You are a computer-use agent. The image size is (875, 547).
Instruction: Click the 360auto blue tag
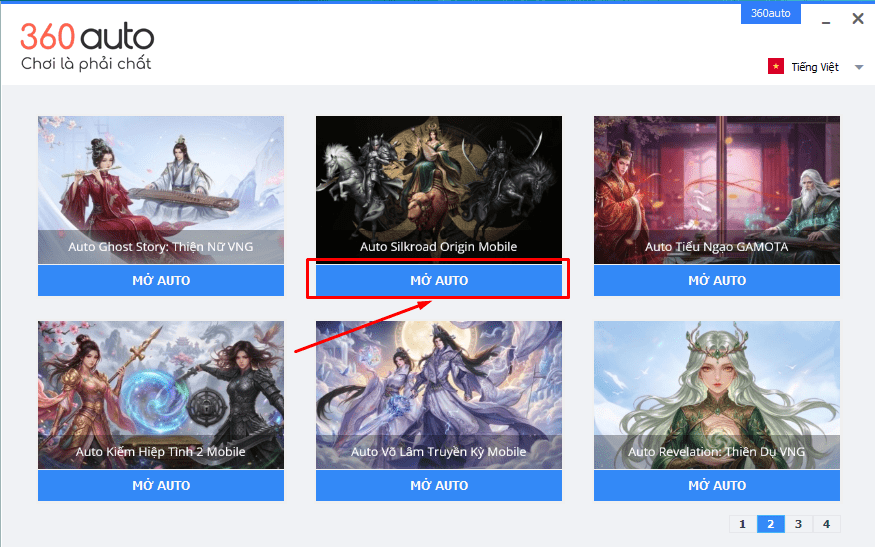[771, 13]
